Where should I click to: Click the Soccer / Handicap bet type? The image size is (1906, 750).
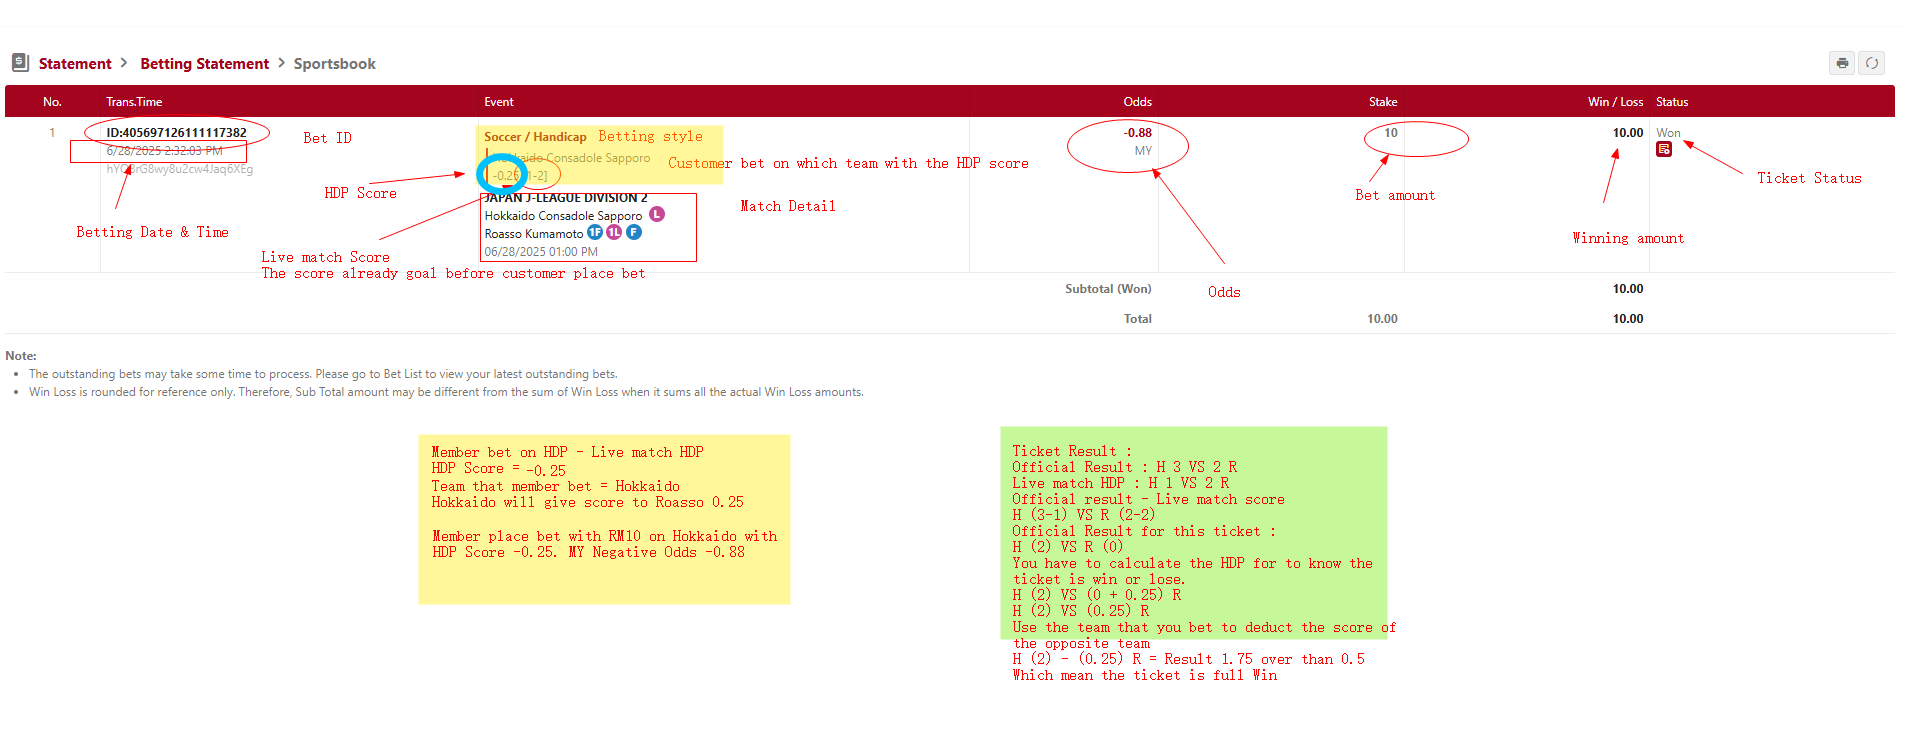(x=535, y=137)
